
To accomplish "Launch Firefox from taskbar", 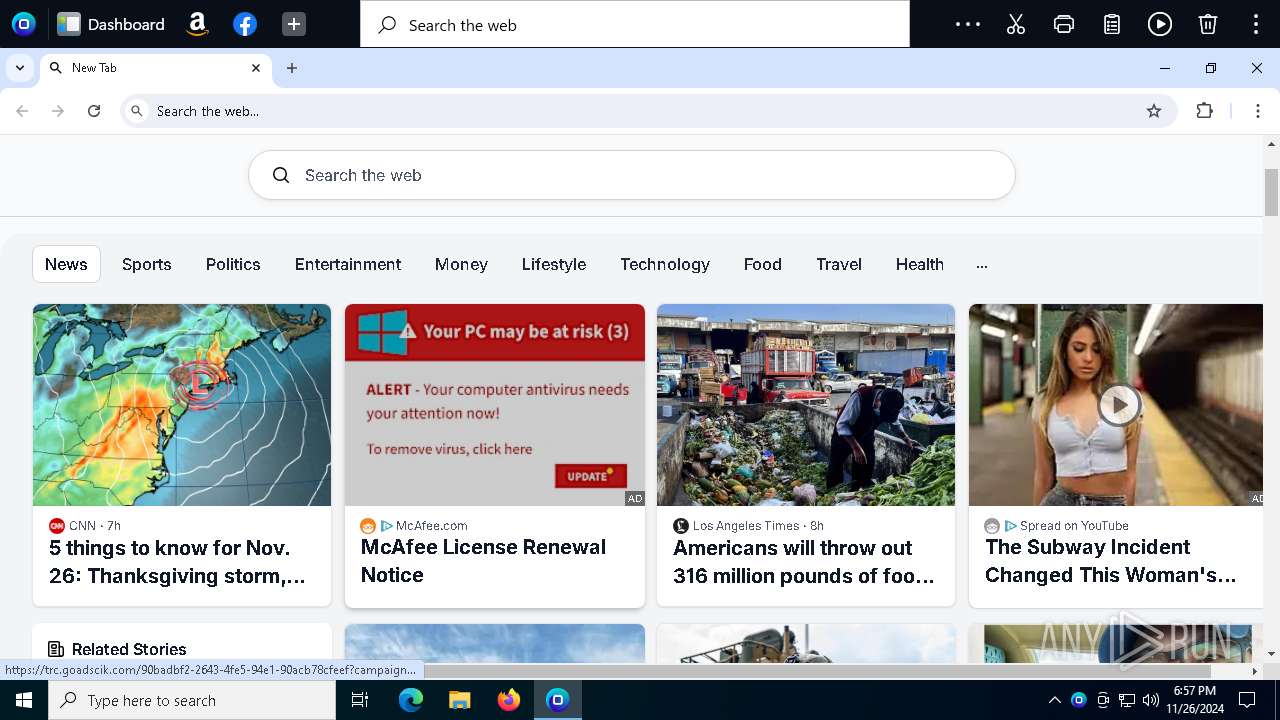I will (x=509, y=700).
